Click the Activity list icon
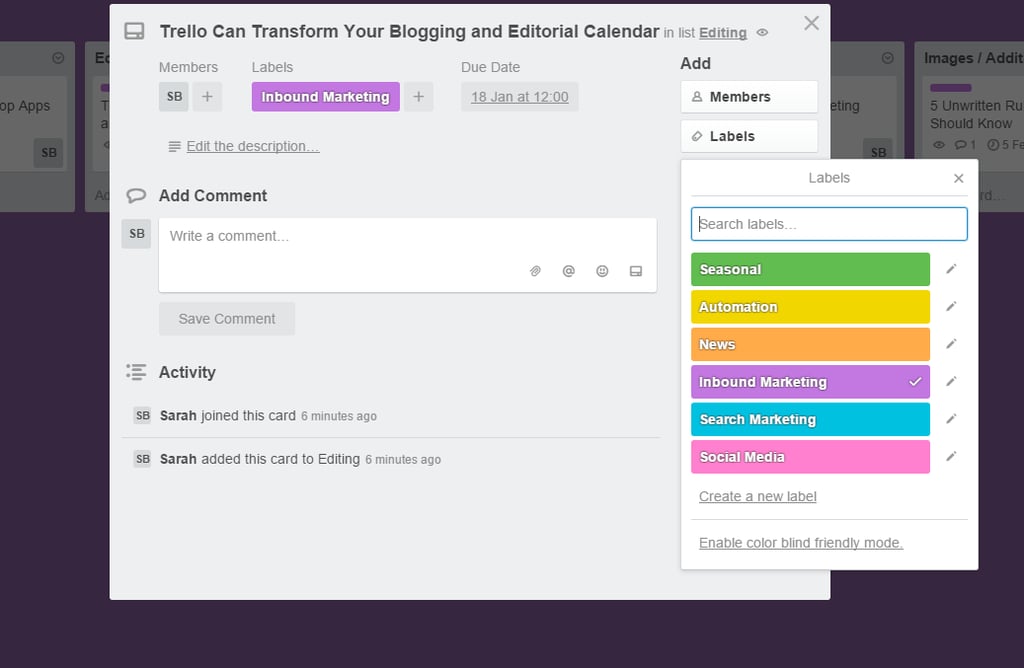 (136, 372)
